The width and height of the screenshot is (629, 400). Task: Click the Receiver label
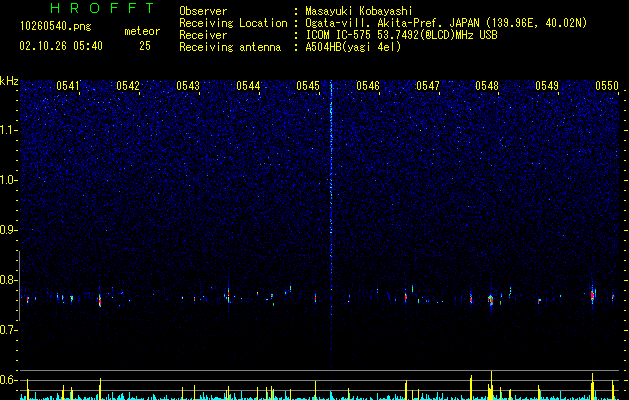(203, 35)
